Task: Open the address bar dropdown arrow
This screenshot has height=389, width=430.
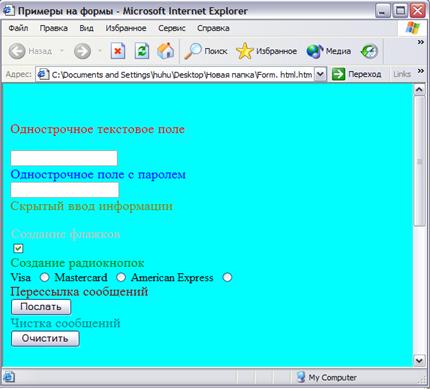Action: (320, 74)
